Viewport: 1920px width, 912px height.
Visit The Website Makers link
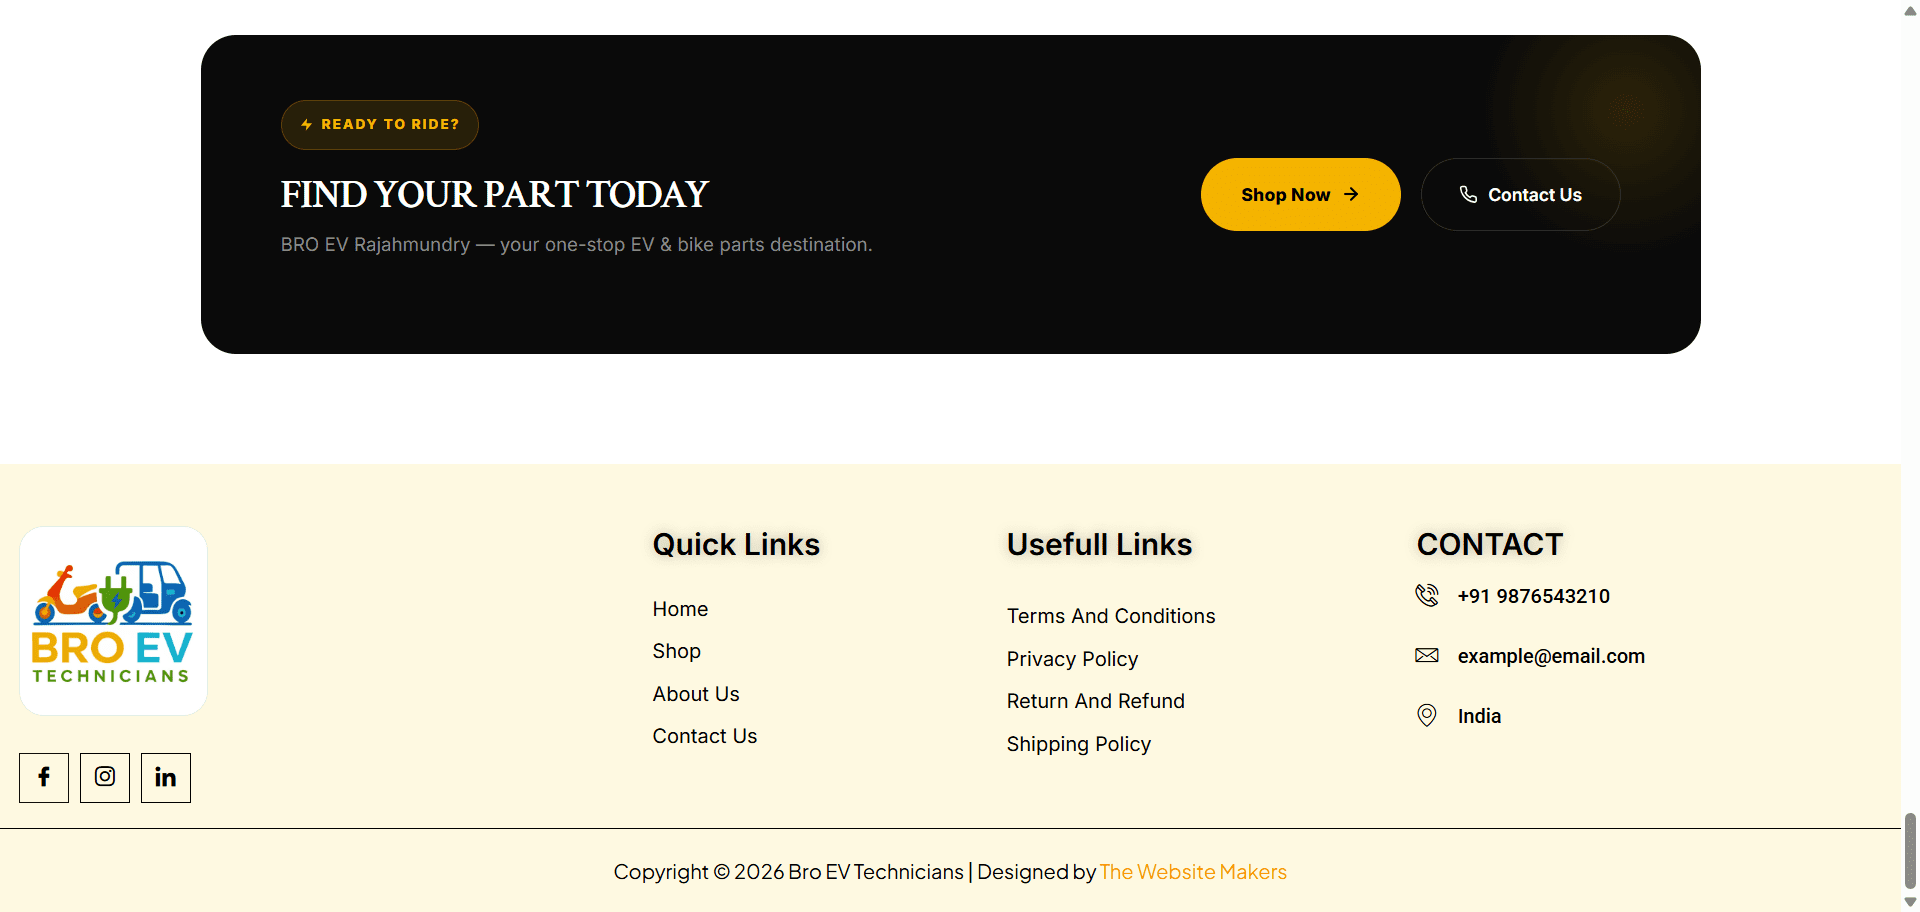pyautogui.click(x=1193, y=872)
